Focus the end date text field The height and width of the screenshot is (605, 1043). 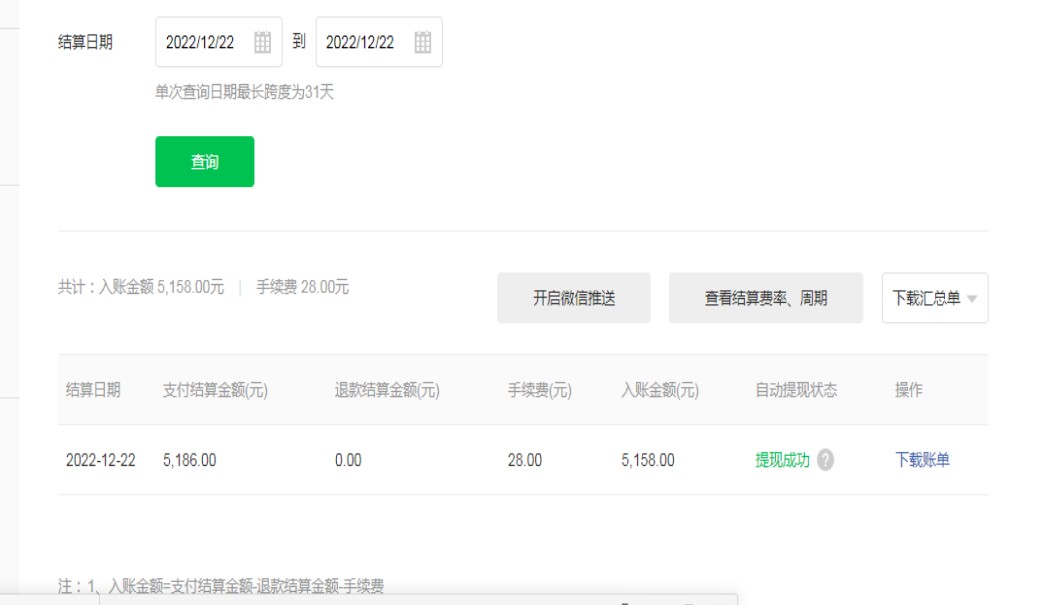click(x=361, y=42)
